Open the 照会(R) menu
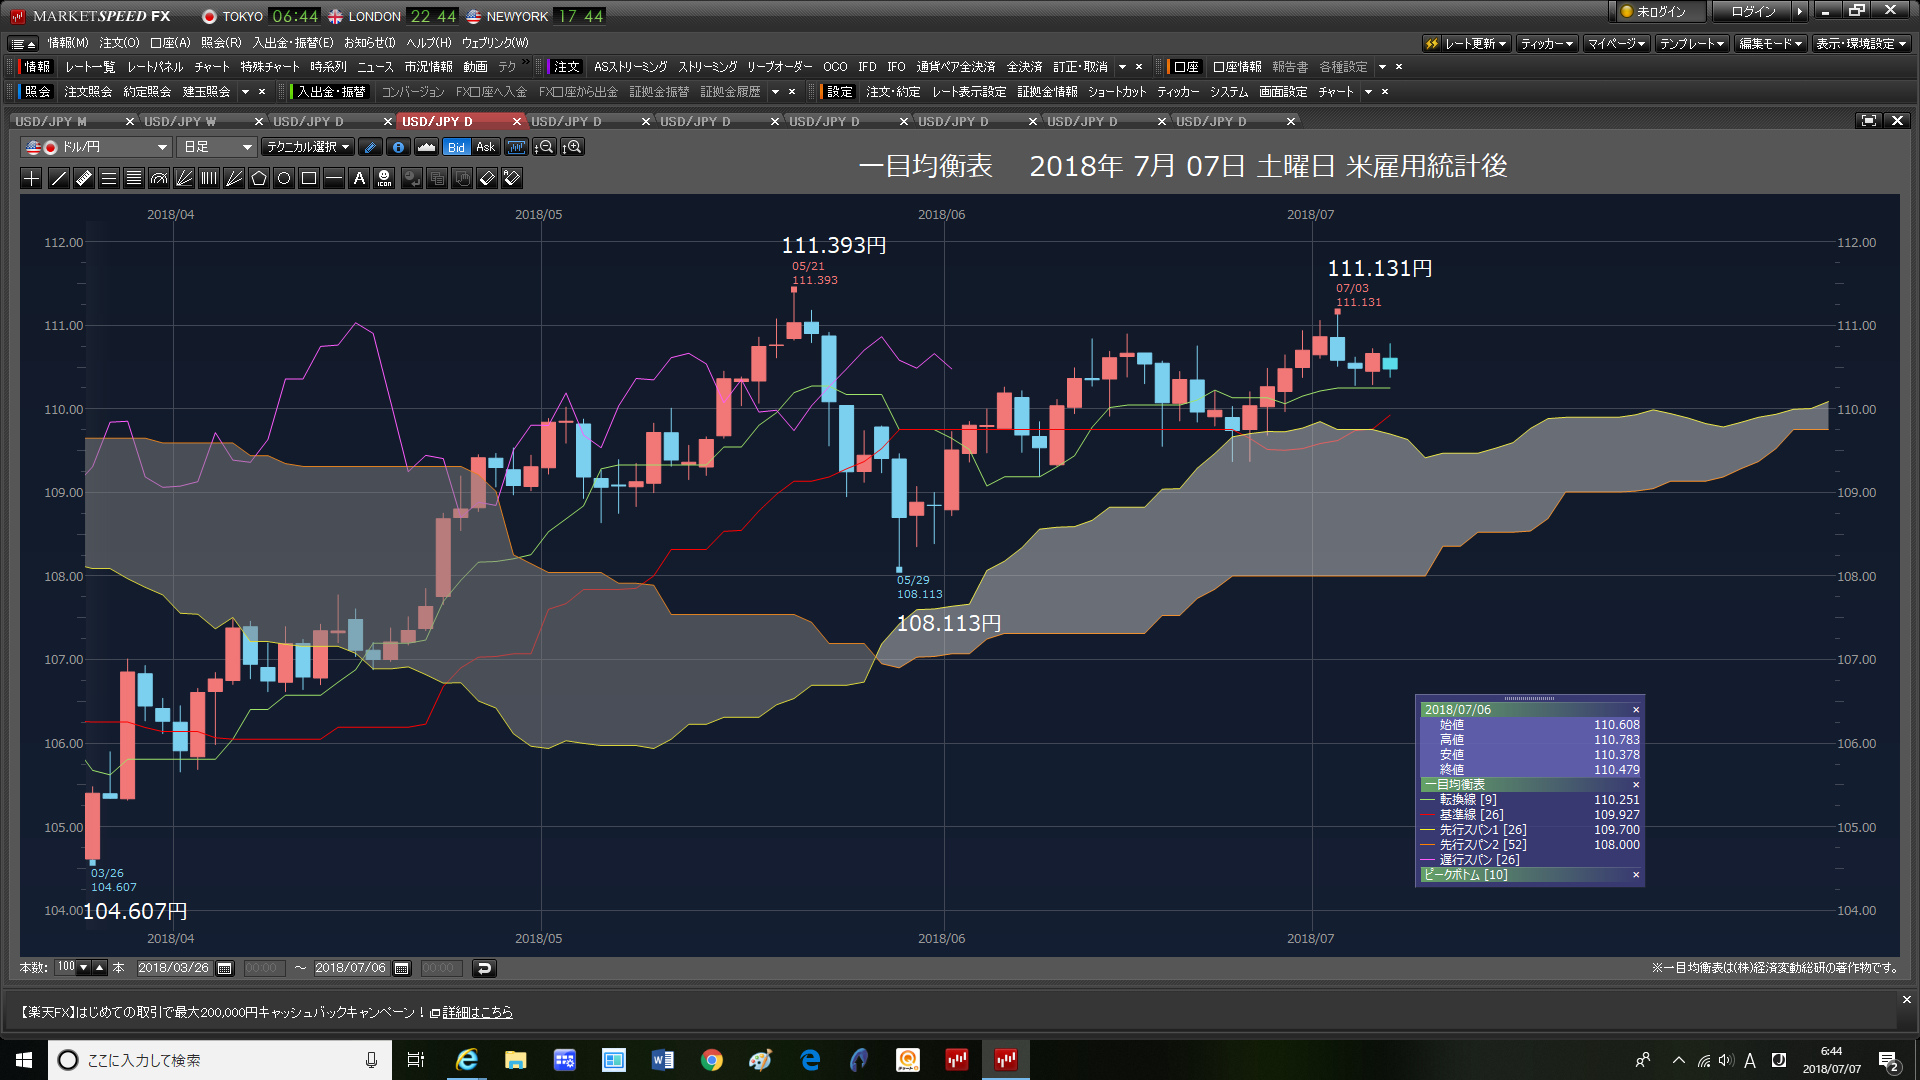 pyautogui.click(x=221, y=43)
